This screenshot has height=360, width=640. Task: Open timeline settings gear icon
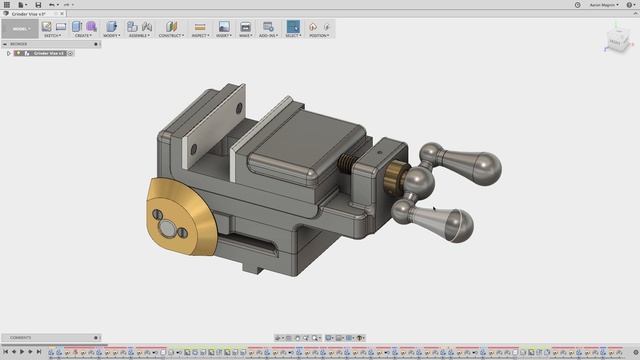coord(636,352)
